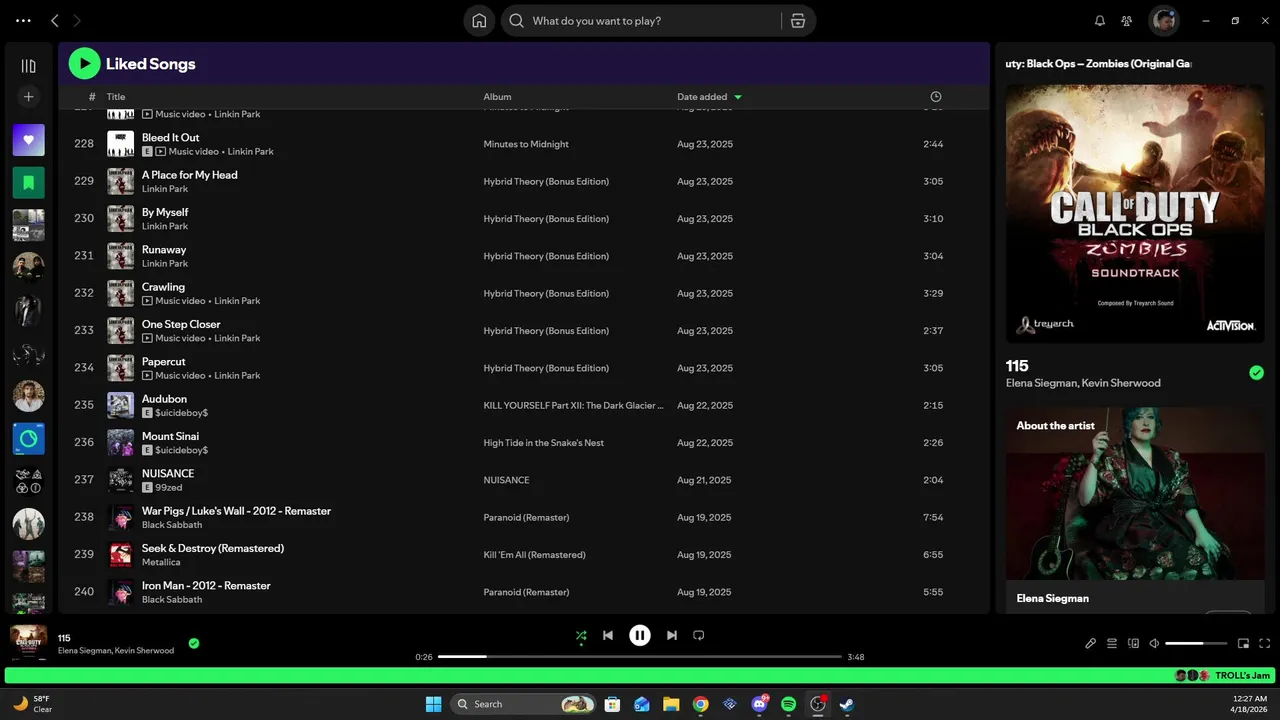The height and width of the screenshot is (720, 1280).
Task: Click the Browse icon in search bar
Action: (797, 21)
